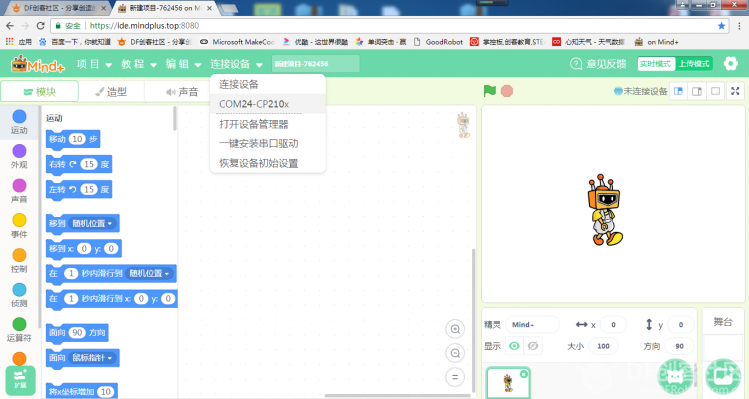This screenshot has width=749, height=399.
Task: Switch to 实时模式 realtime mode
Action: tap(656, 64)
